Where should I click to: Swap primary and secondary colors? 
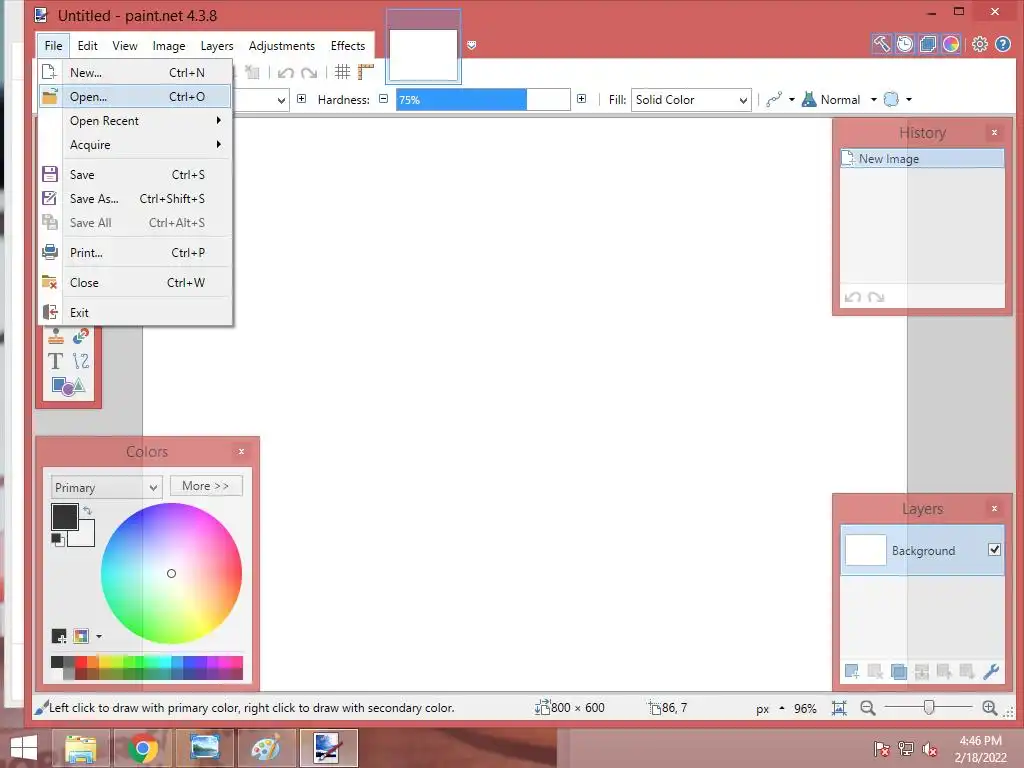(x=88, y=511)
